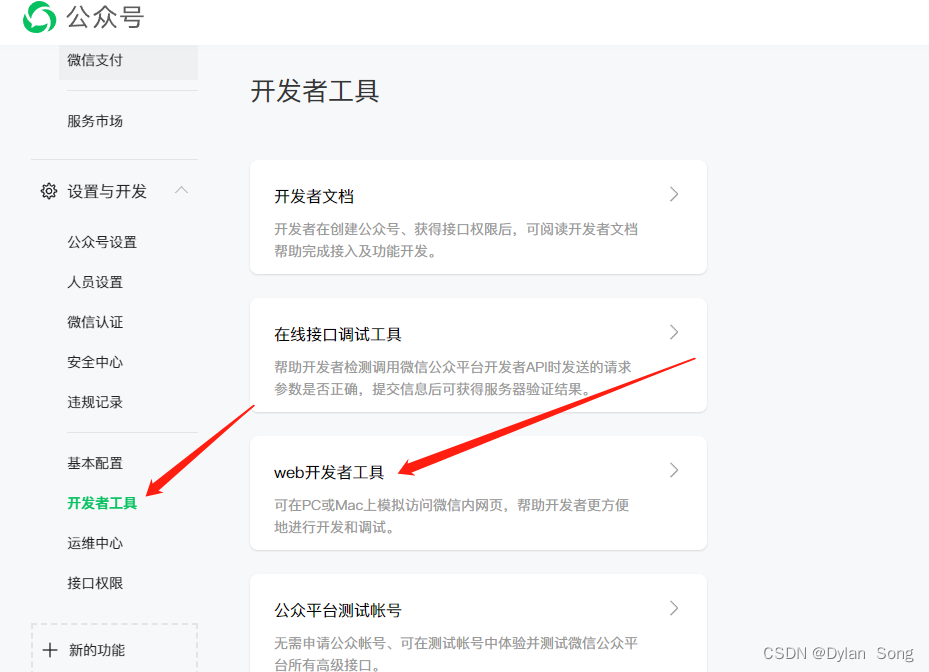Viewport: 929px width, 672px height.
Task: Click the 设置与开发 section header label
Action: coord(107,191)
